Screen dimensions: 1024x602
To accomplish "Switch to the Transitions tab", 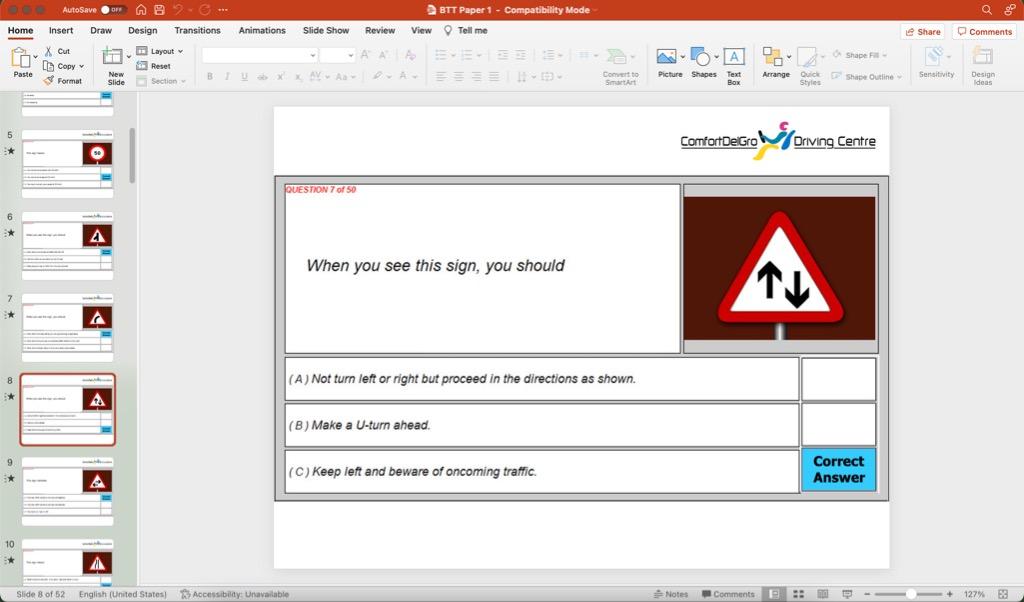I will pos(197,30).
